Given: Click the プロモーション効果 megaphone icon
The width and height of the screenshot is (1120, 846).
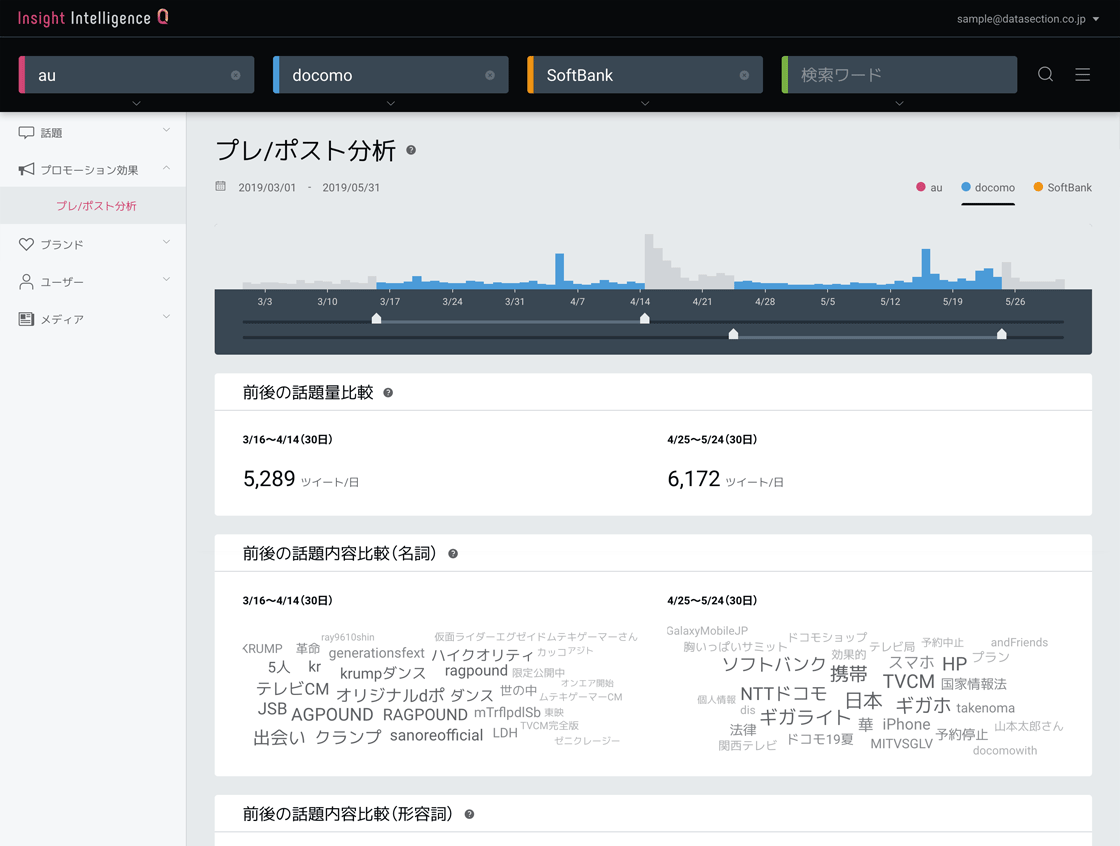Looking at the screenshot, I should pyautogui.click(x=26, y=169).
